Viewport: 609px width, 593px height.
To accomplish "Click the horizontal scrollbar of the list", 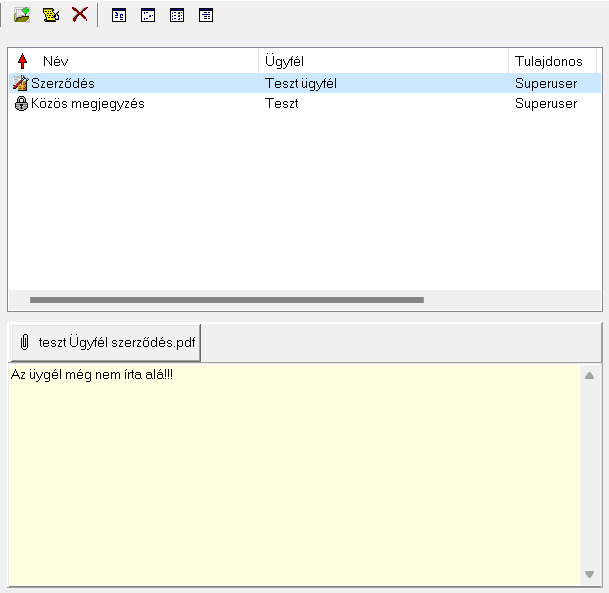I will [227, 300].
